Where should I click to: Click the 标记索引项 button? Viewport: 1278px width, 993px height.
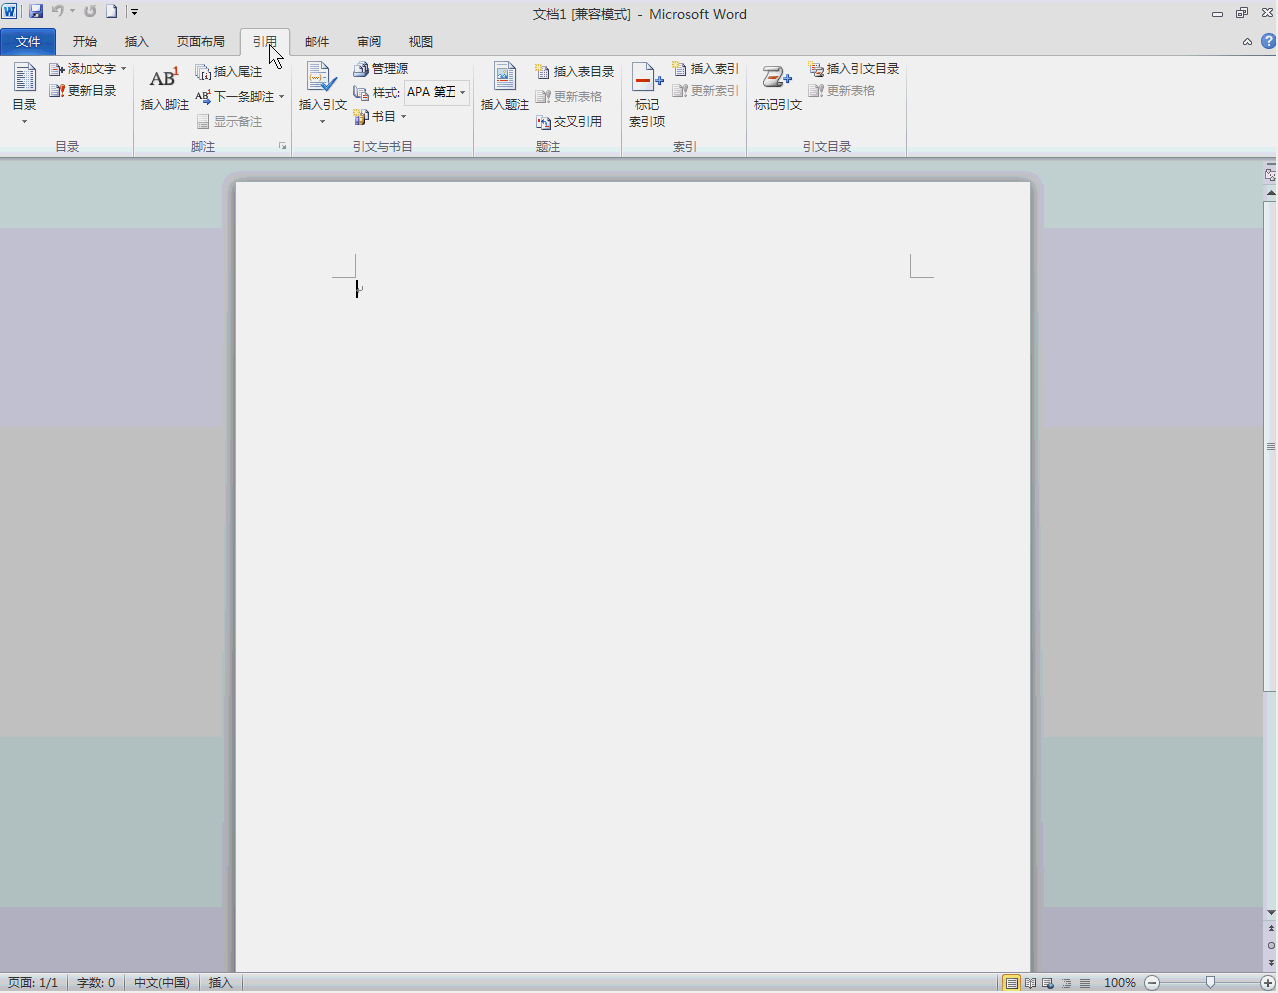point(647,95)
